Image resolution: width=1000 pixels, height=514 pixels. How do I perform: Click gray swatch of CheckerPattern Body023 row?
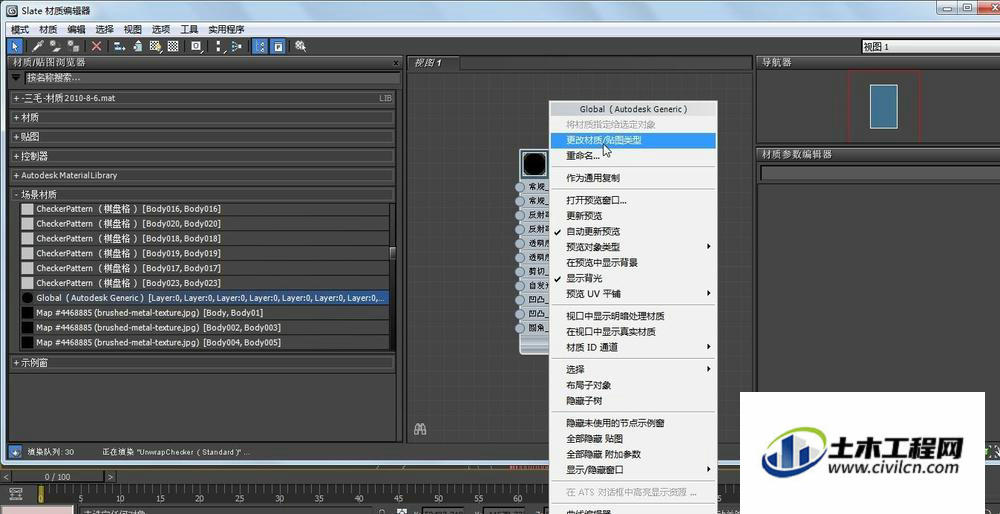pos(27,283)
